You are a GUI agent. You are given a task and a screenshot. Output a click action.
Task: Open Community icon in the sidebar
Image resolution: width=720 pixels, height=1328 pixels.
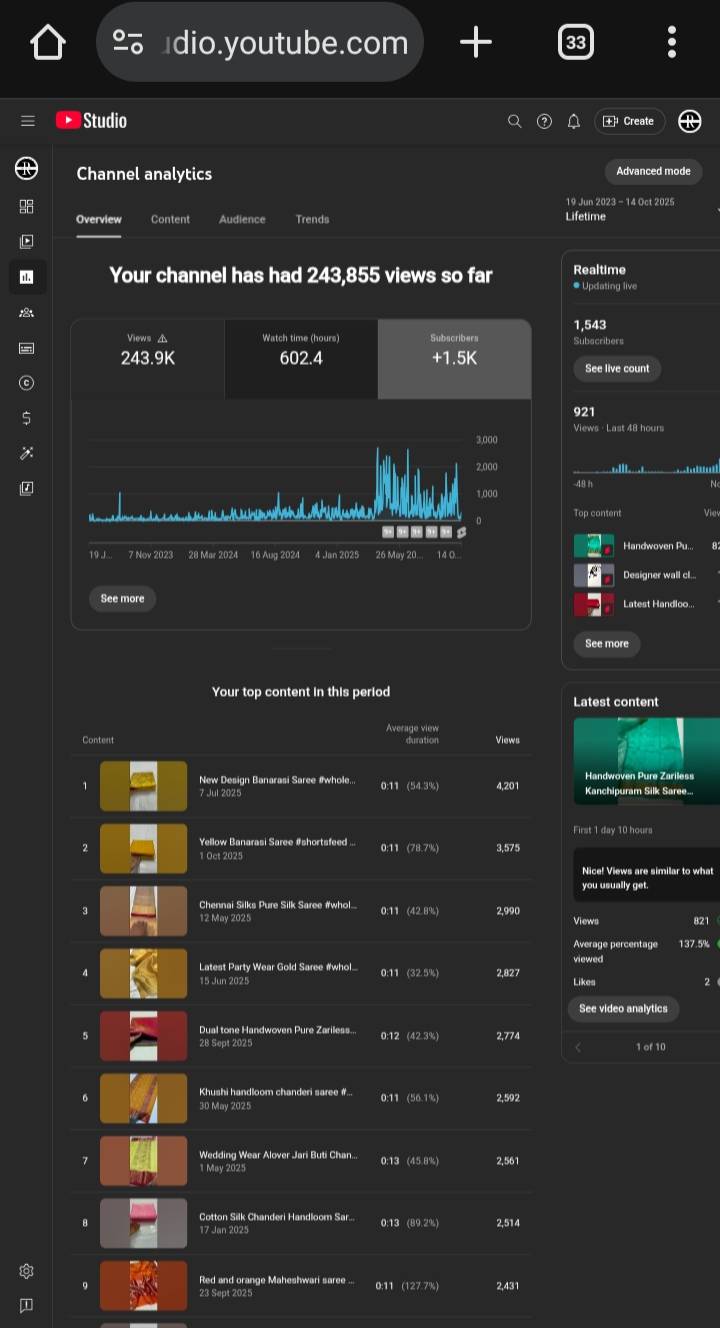[x=27, y=312]
